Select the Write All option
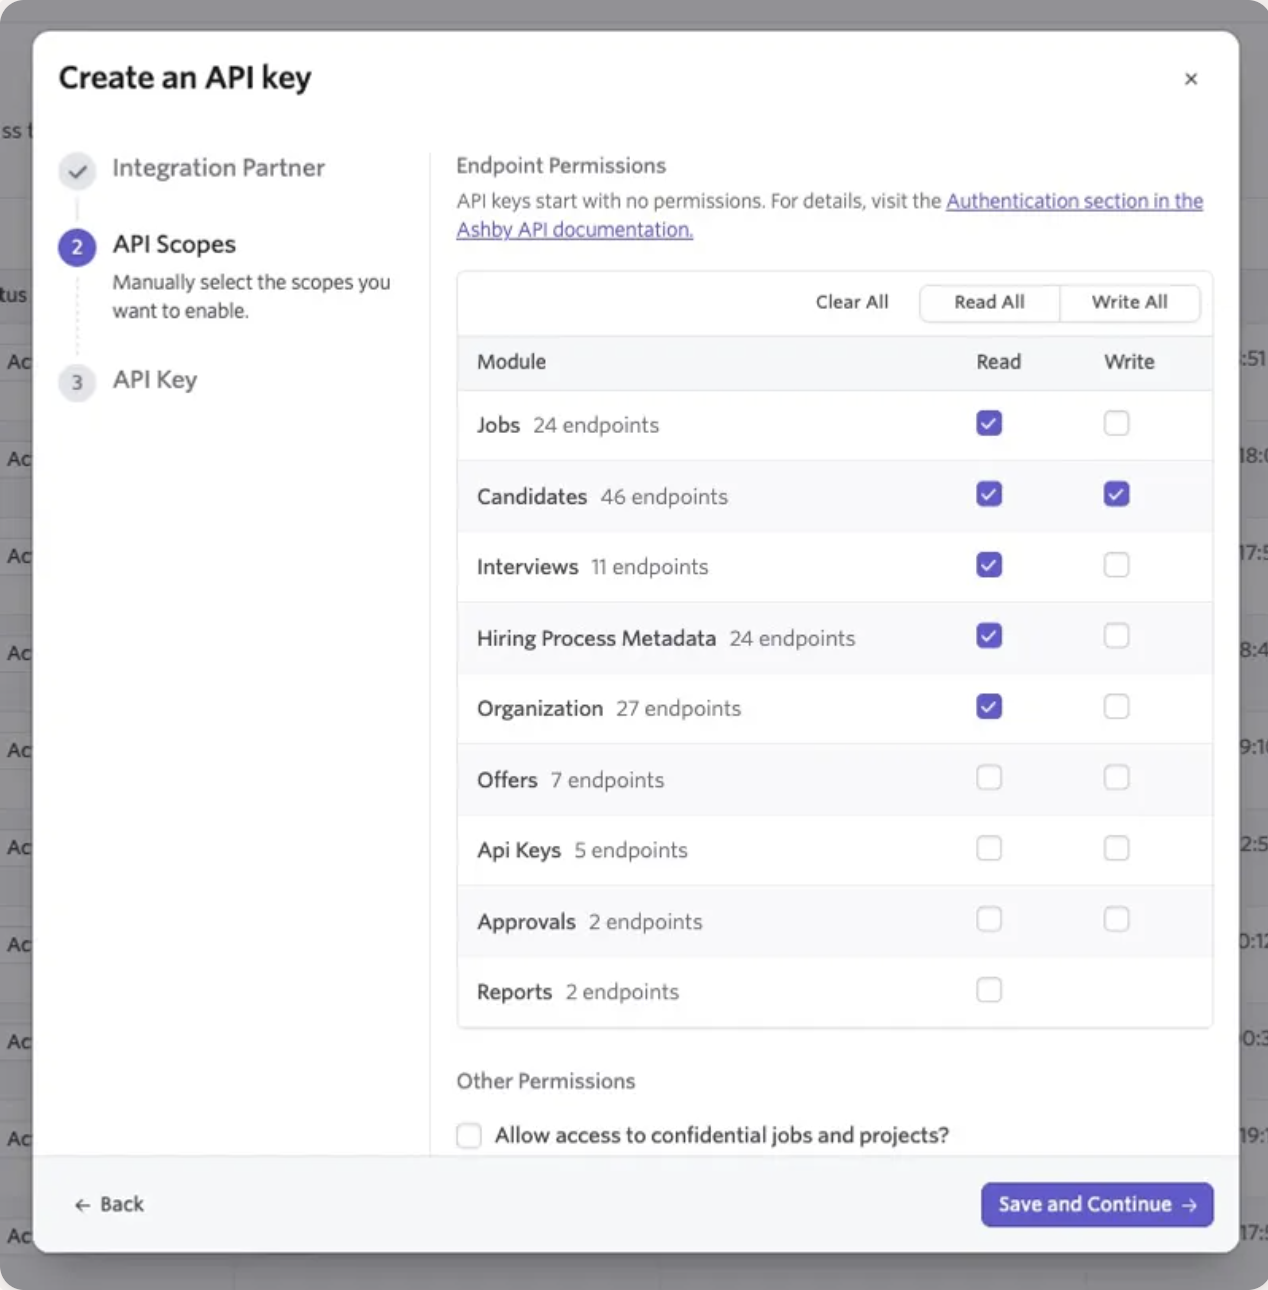The height and width of the screenshot is (1290, 1268). coord(1129,302)
